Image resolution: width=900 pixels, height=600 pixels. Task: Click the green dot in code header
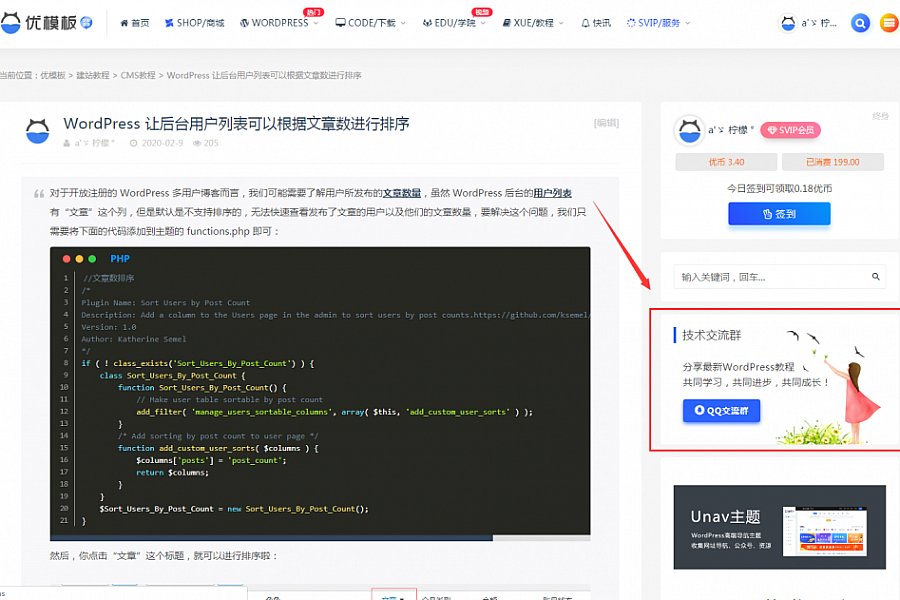tap(92, 259)
